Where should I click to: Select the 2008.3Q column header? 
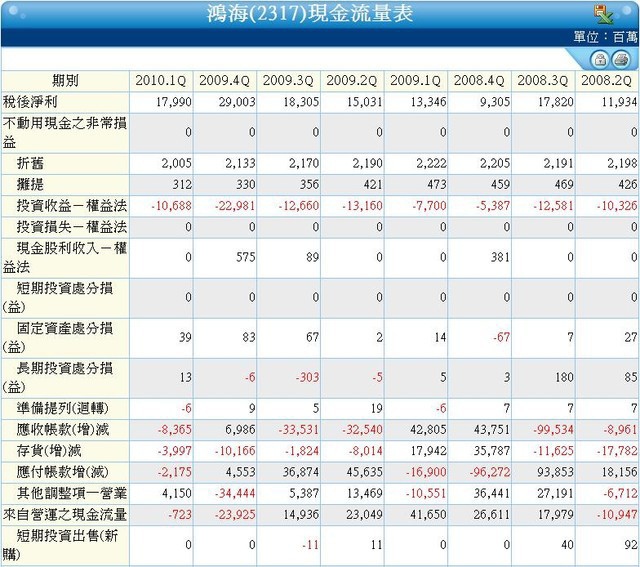(x=543, y=81)
